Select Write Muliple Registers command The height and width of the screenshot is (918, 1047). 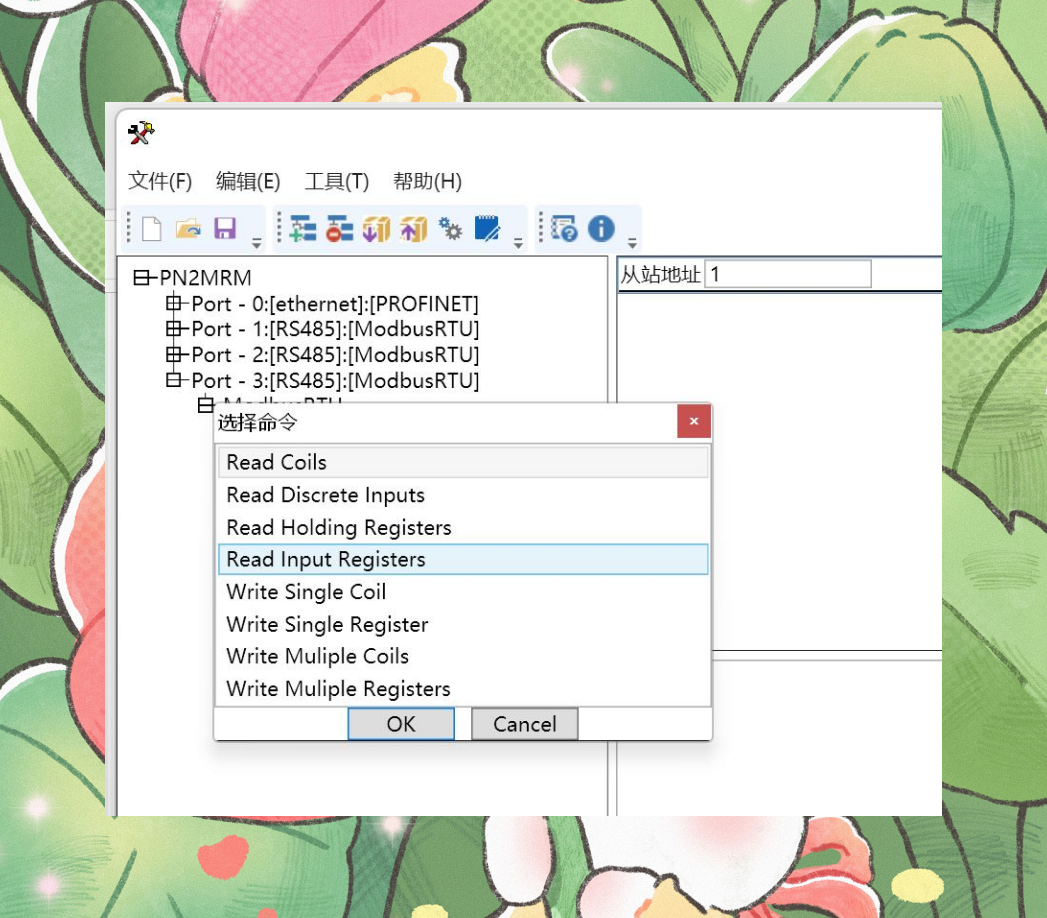tap(463, 688)
